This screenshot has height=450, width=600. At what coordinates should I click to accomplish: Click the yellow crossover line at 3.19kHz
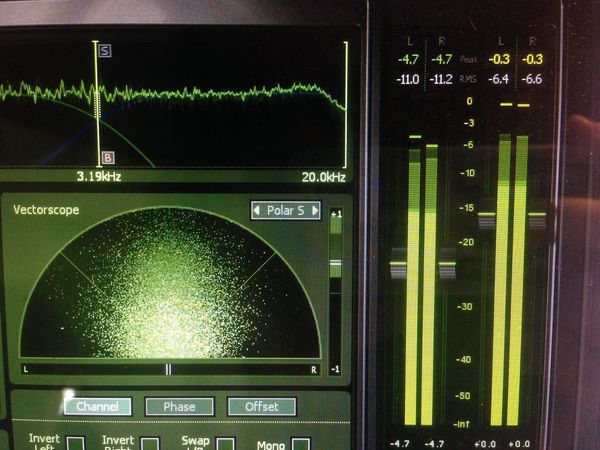(x=97, y=104)
